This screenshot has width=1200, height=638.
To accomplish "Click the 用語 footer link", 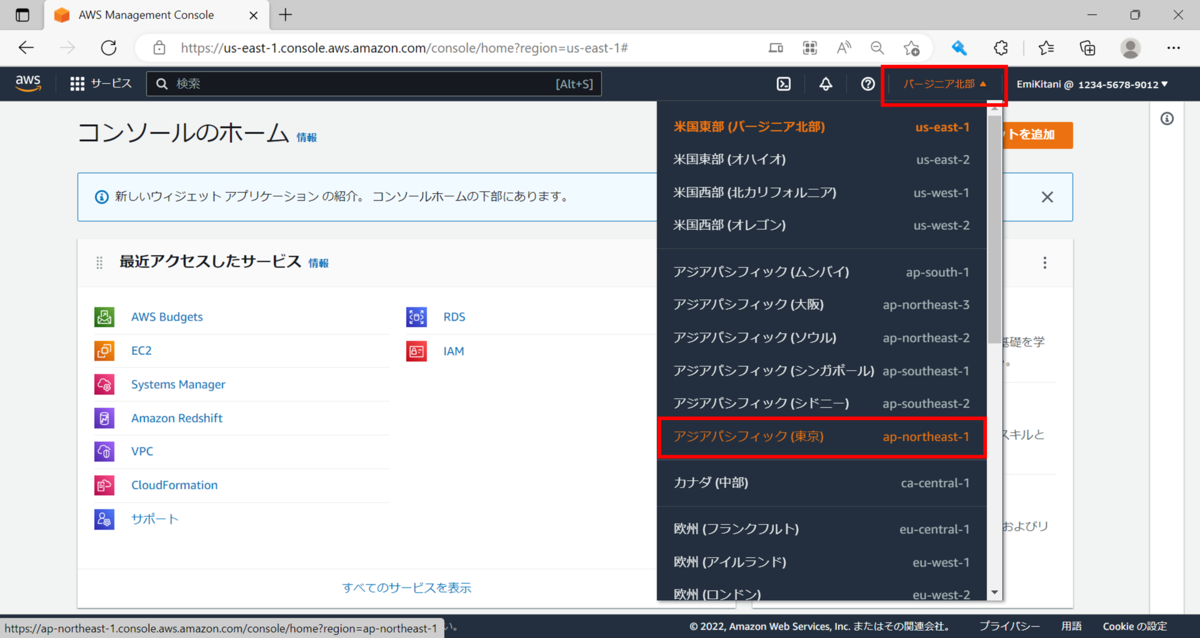I will click(x=1071, y=626).
